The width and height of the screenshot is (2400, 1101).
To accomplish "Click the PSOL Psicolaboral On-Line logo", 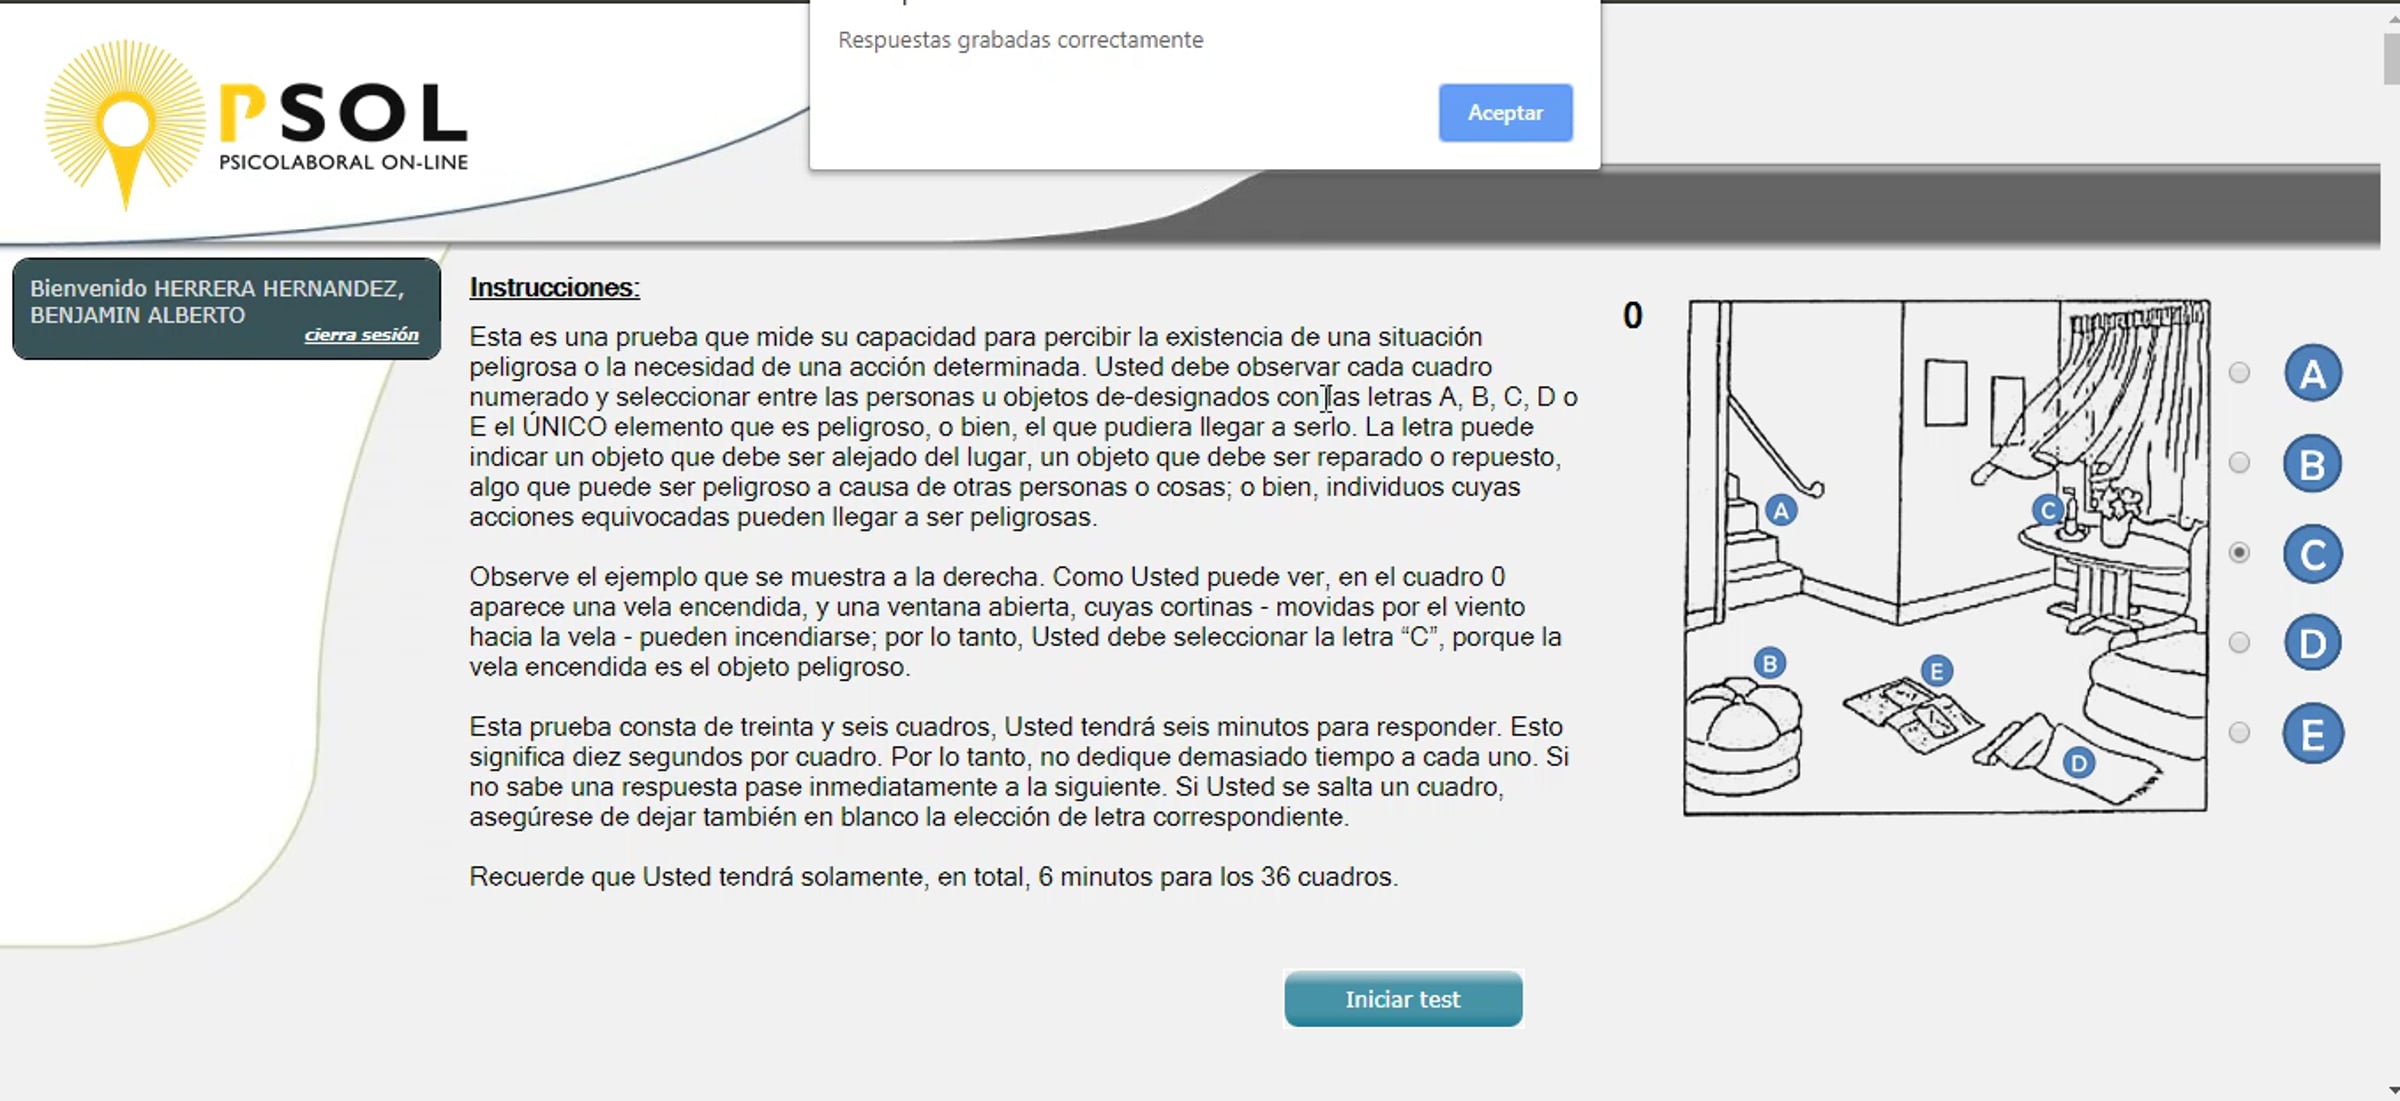I will coord(256,125).
